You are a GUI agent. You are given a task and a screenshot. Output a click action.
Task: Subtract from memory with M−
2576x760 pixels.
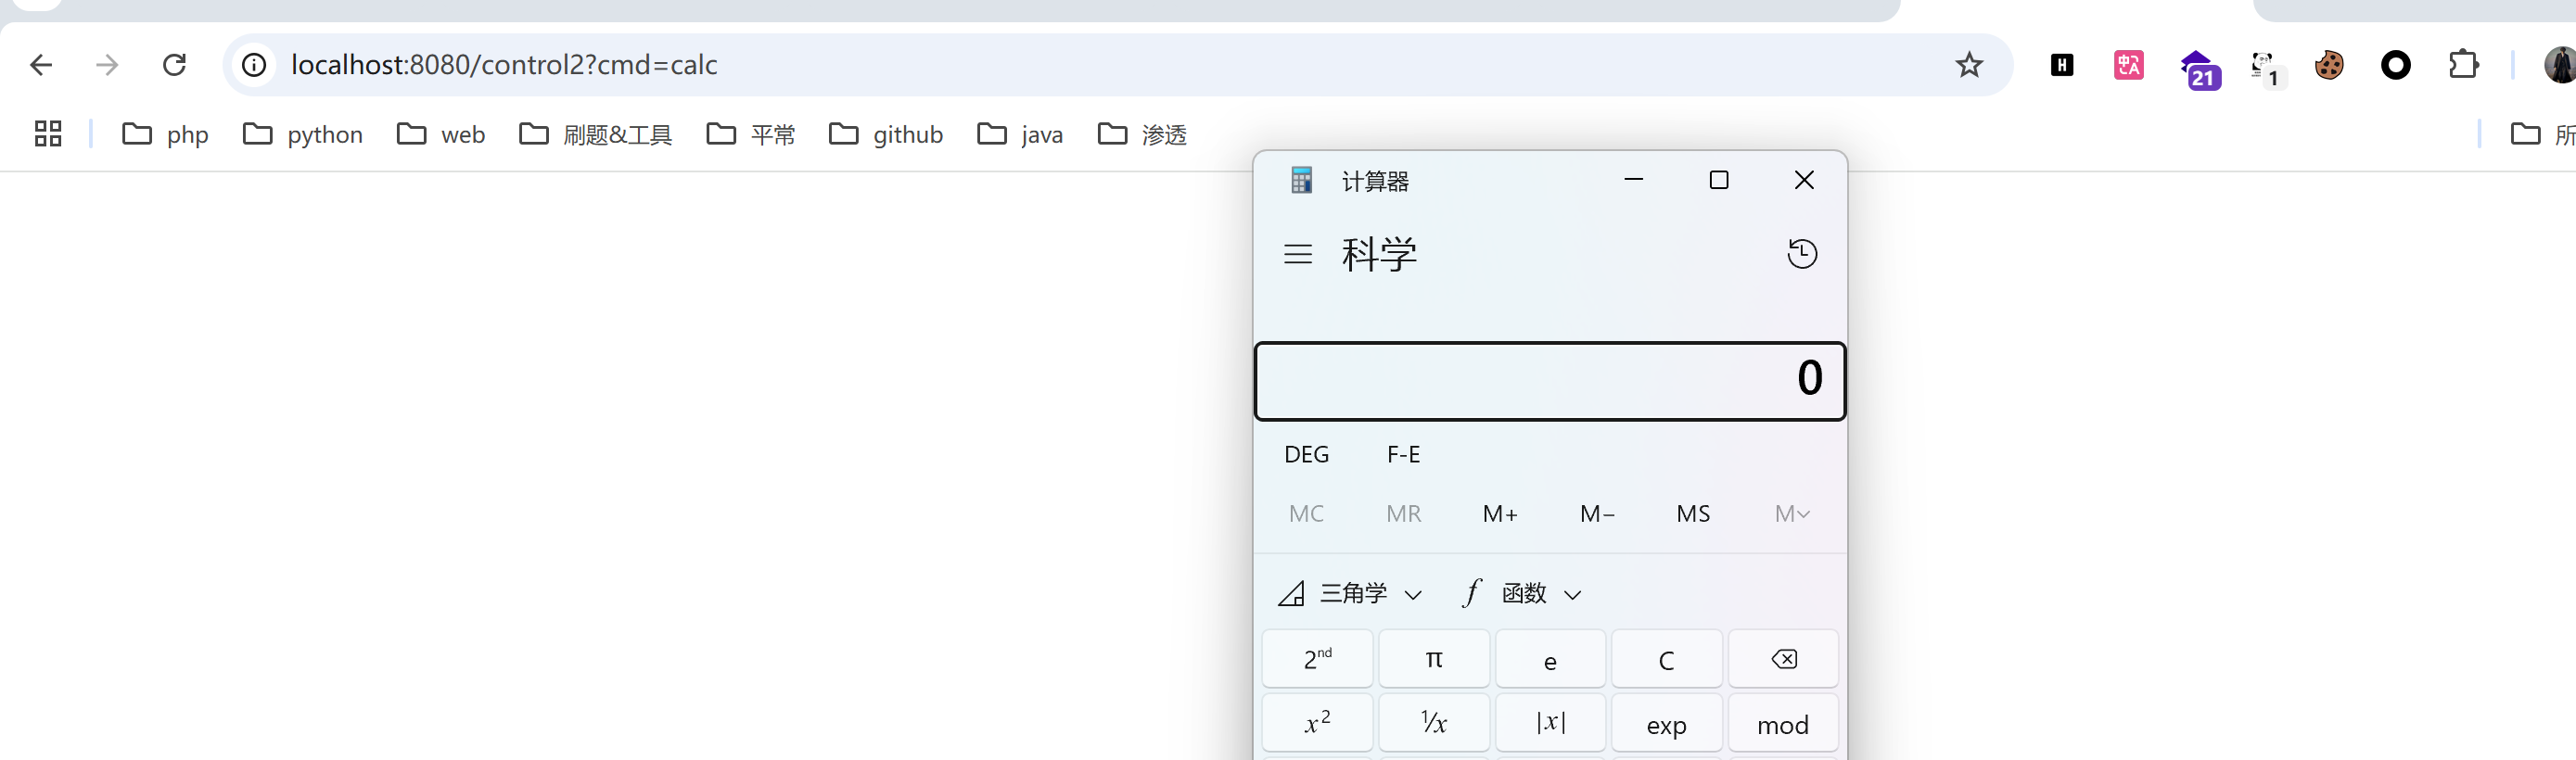tap(1597, 514)
